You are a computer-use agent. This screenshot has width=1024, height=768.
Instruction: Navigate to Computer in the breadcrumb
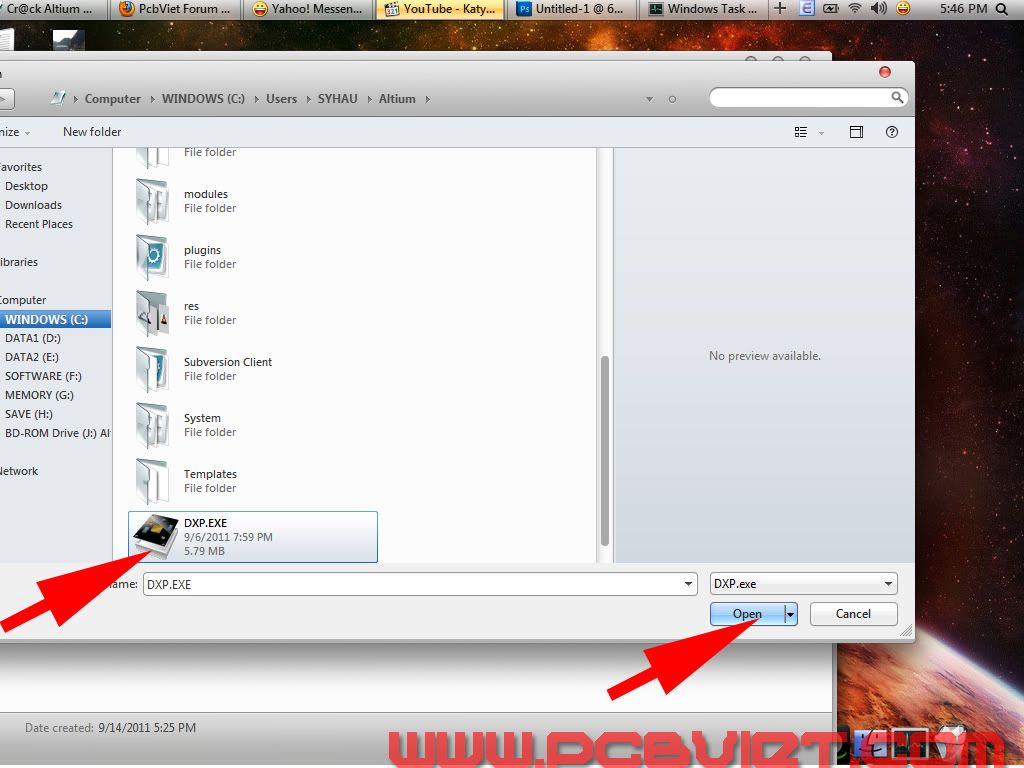click(112, 99)
